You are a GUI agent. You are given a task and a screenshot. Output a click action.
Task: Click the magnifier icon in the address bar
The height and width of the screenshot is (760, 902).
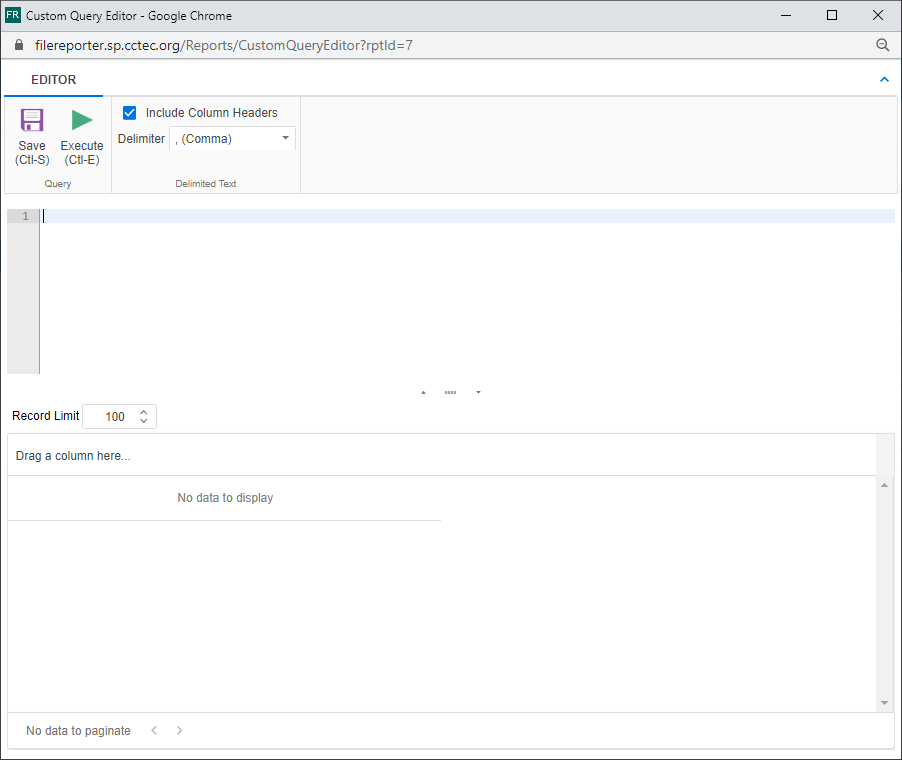[x=882, y=45]
